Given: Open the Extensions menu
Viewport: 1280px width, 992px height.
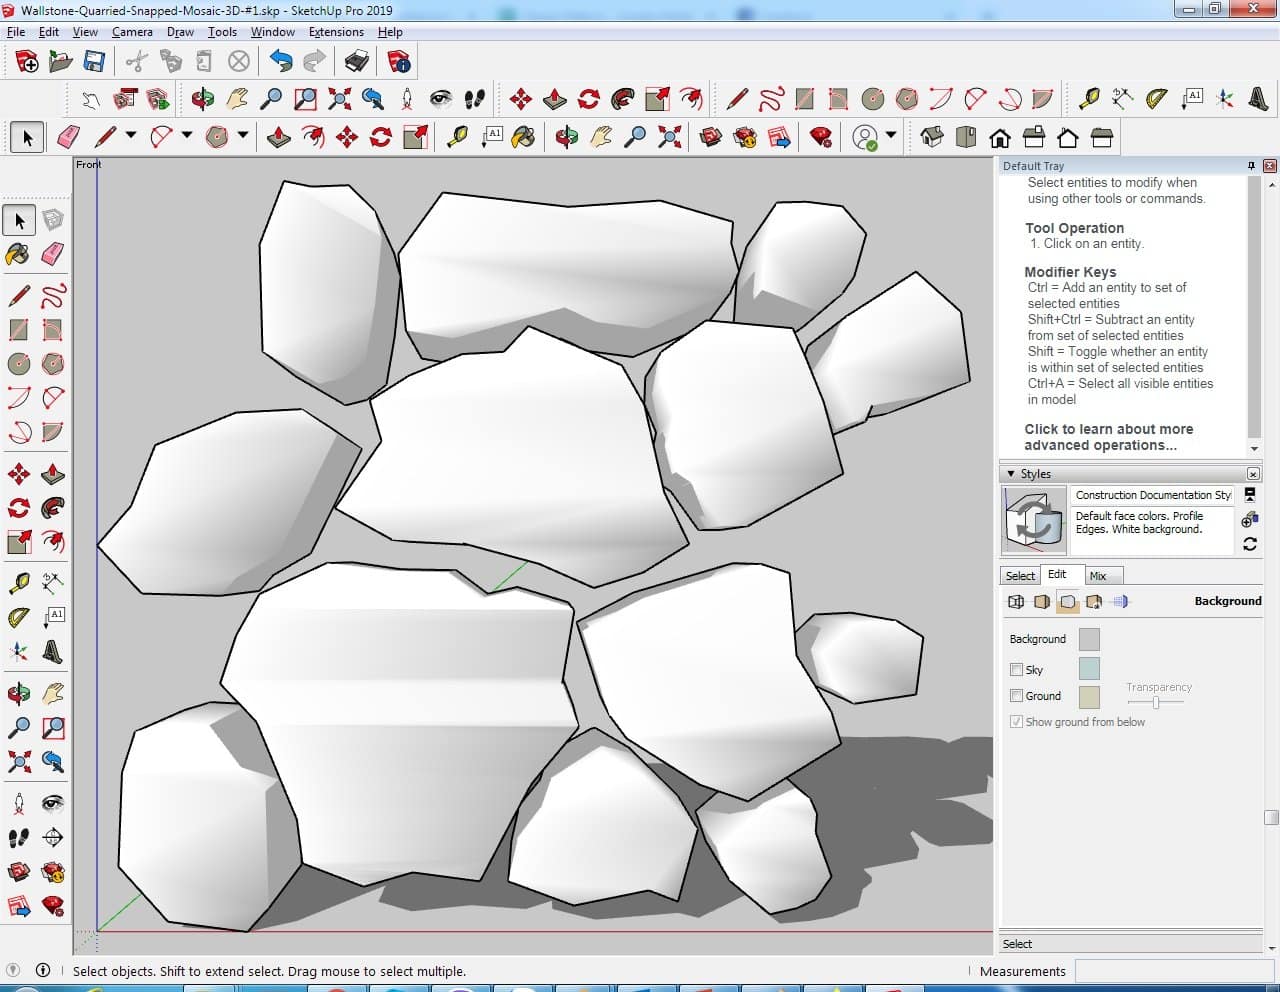Looking at the screenshot, I should (x=336, y=32).
